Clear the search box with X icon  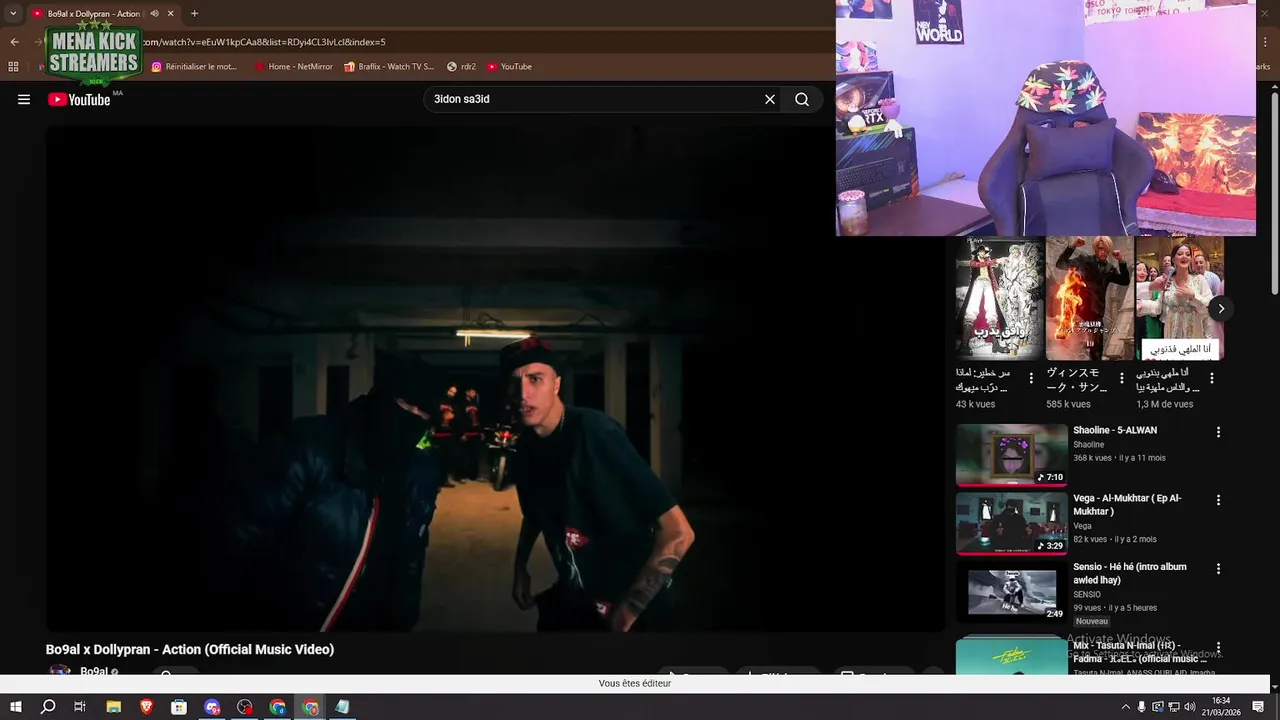point(770,99)
